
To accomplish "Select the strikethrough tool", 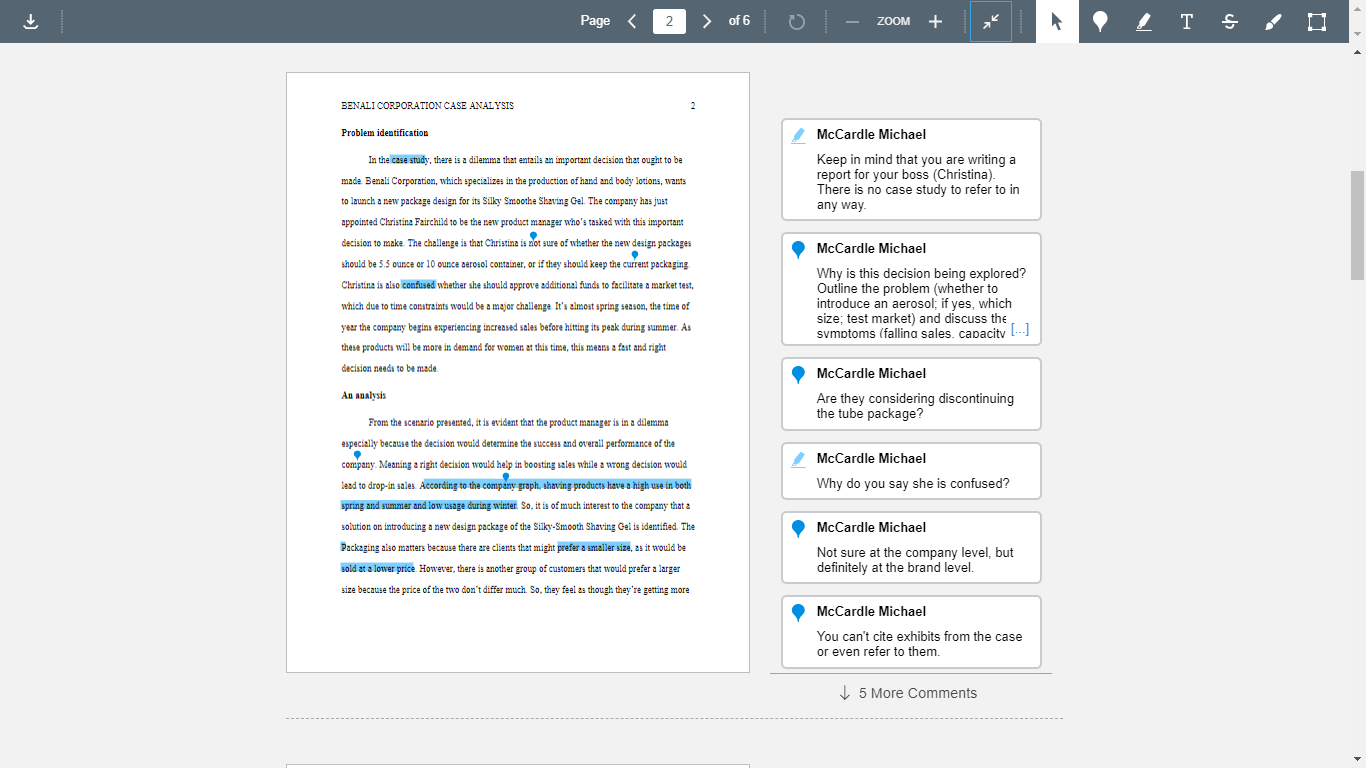I will click(x=1230, y=21).
